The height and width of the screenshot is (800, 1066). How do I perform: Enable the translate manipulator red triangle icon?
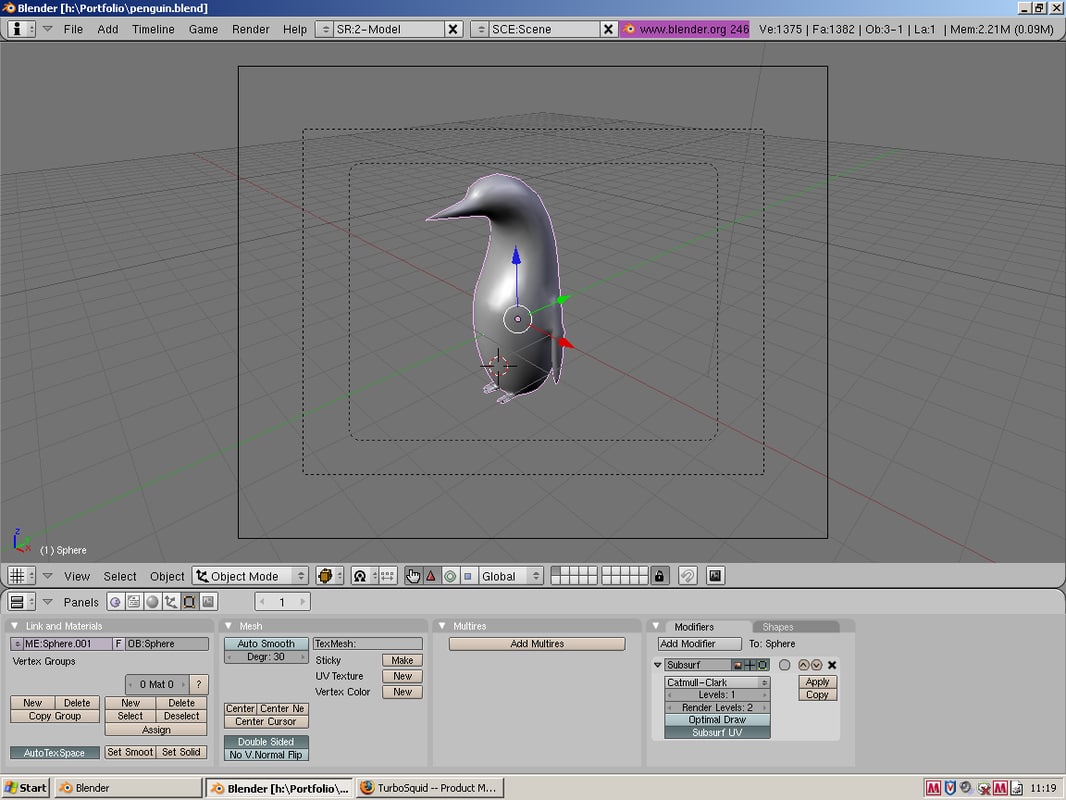click(x=431, y=576)
